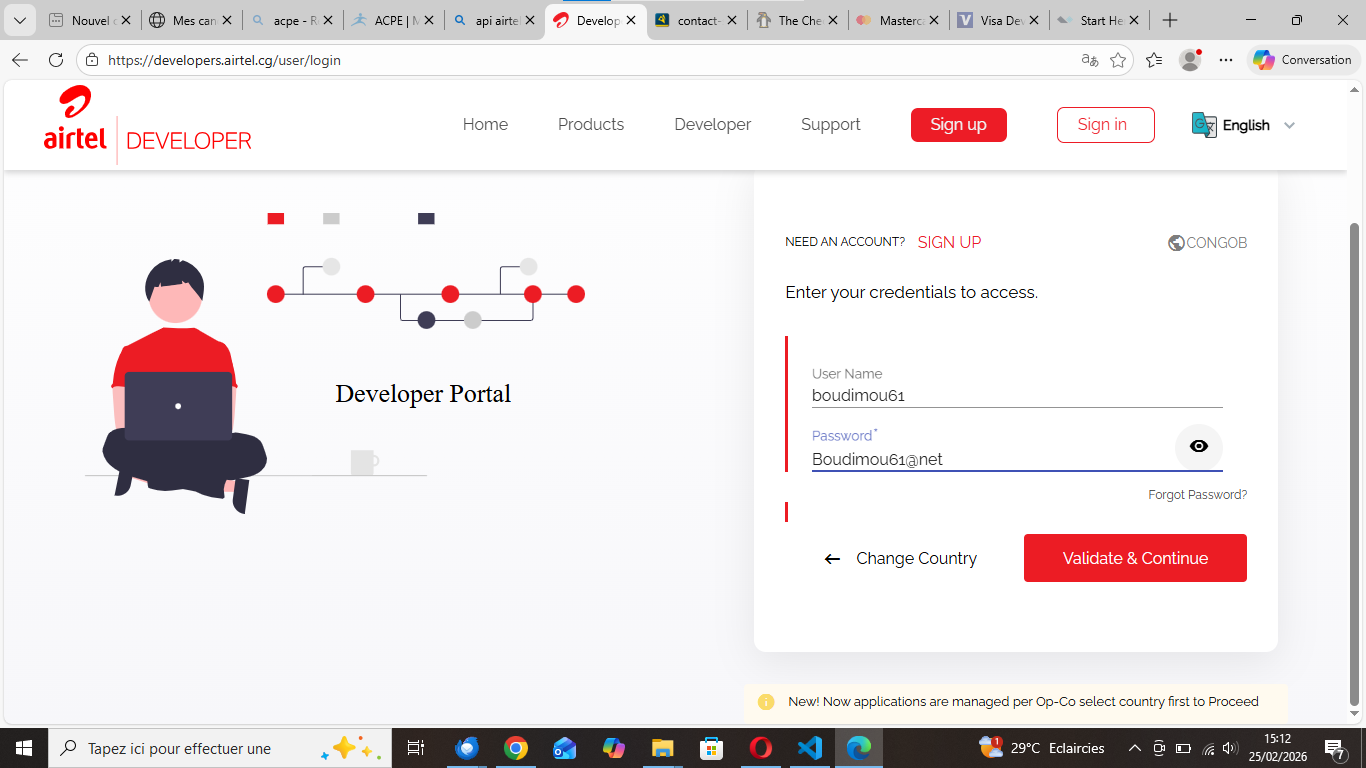Click the Windows taskbar search box
The image size is (1366, 768).
click(218, 748)
